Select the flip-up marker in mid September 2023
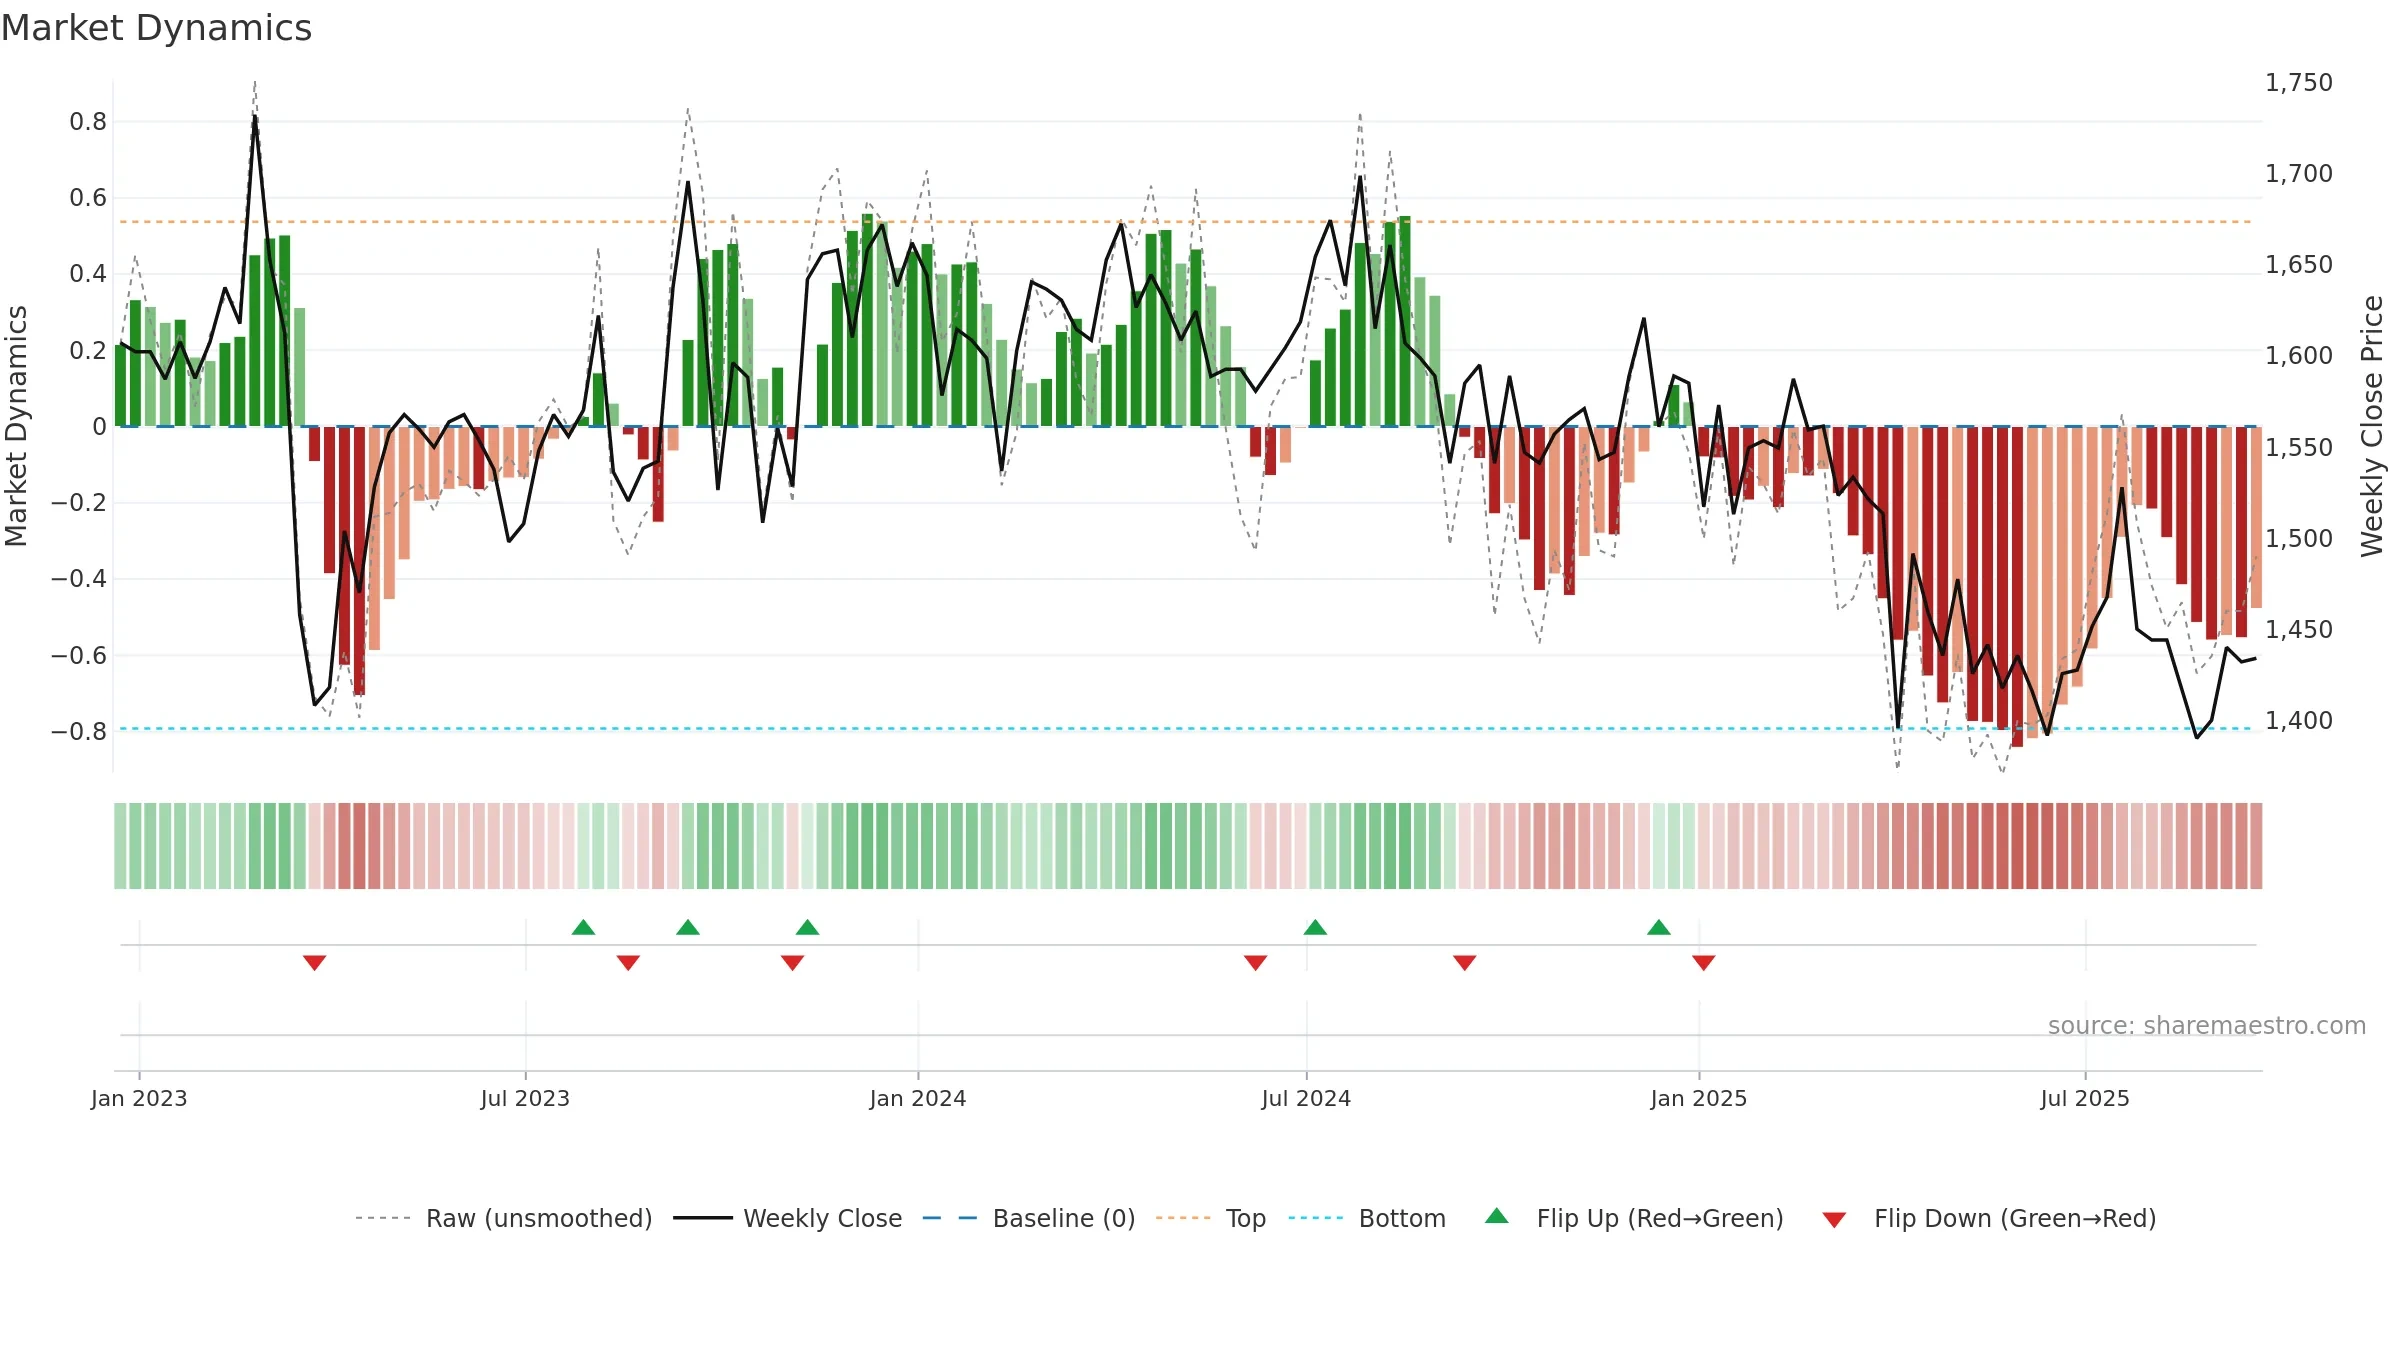The image size is (2400, 1350). 688,927
